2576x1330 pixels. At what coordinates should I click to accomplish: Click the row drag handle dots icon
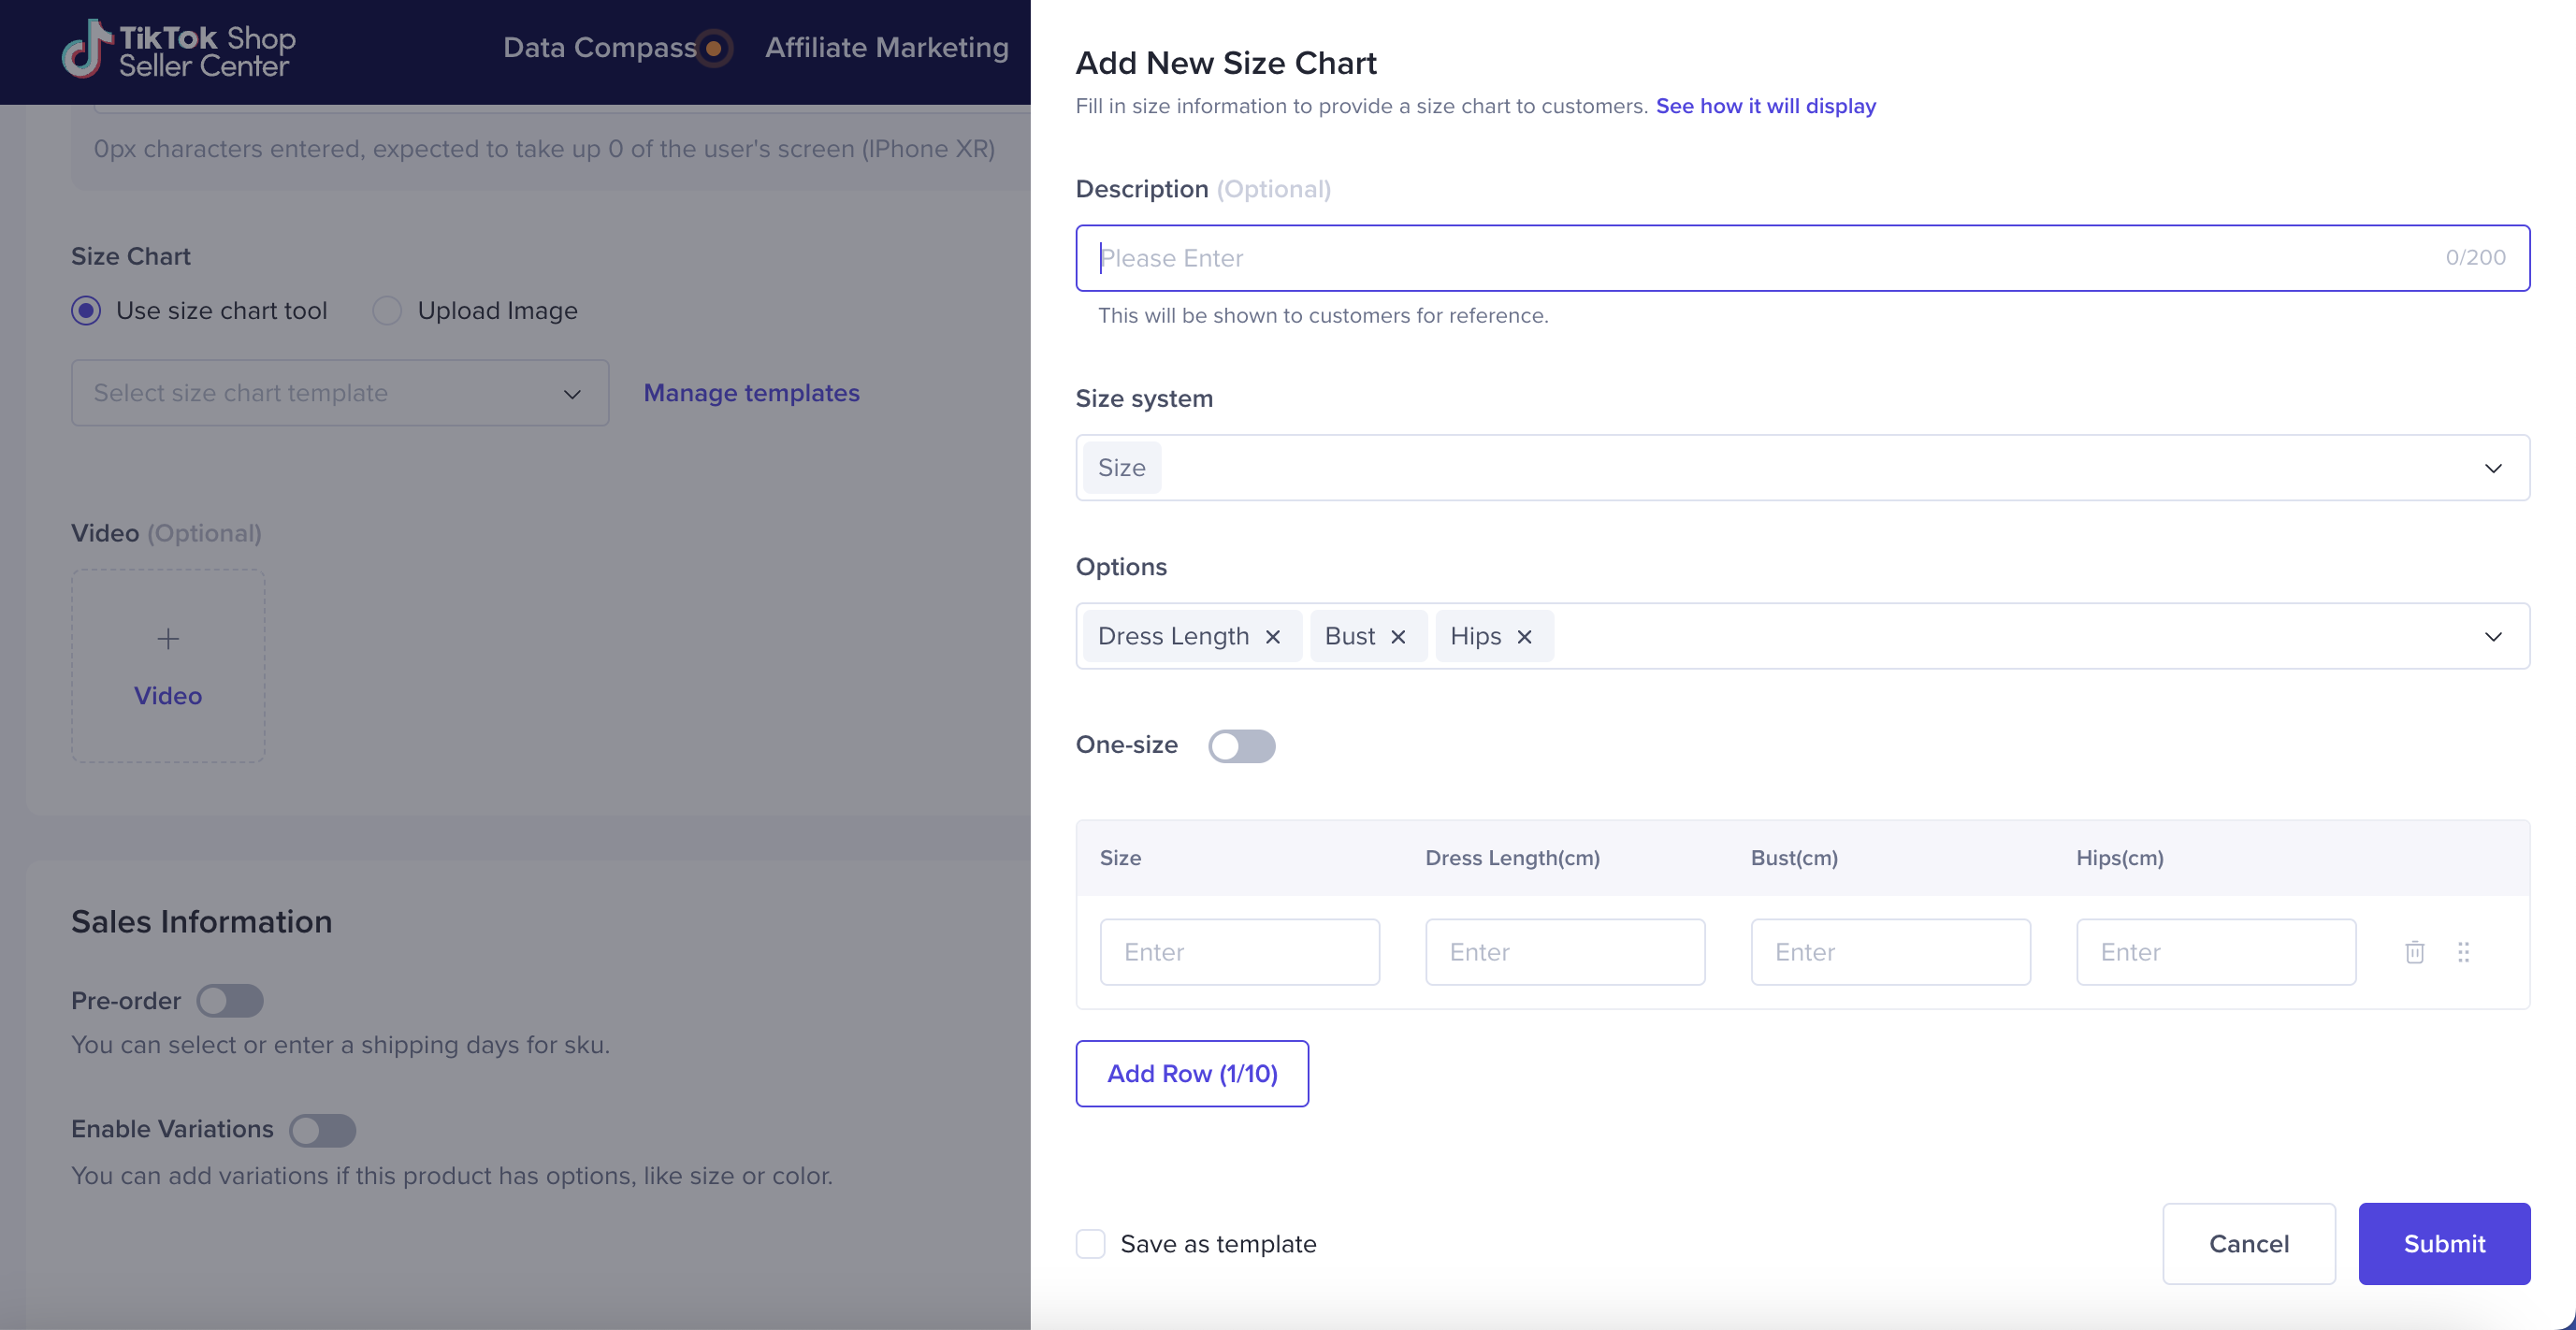(x=2463, y=952)
